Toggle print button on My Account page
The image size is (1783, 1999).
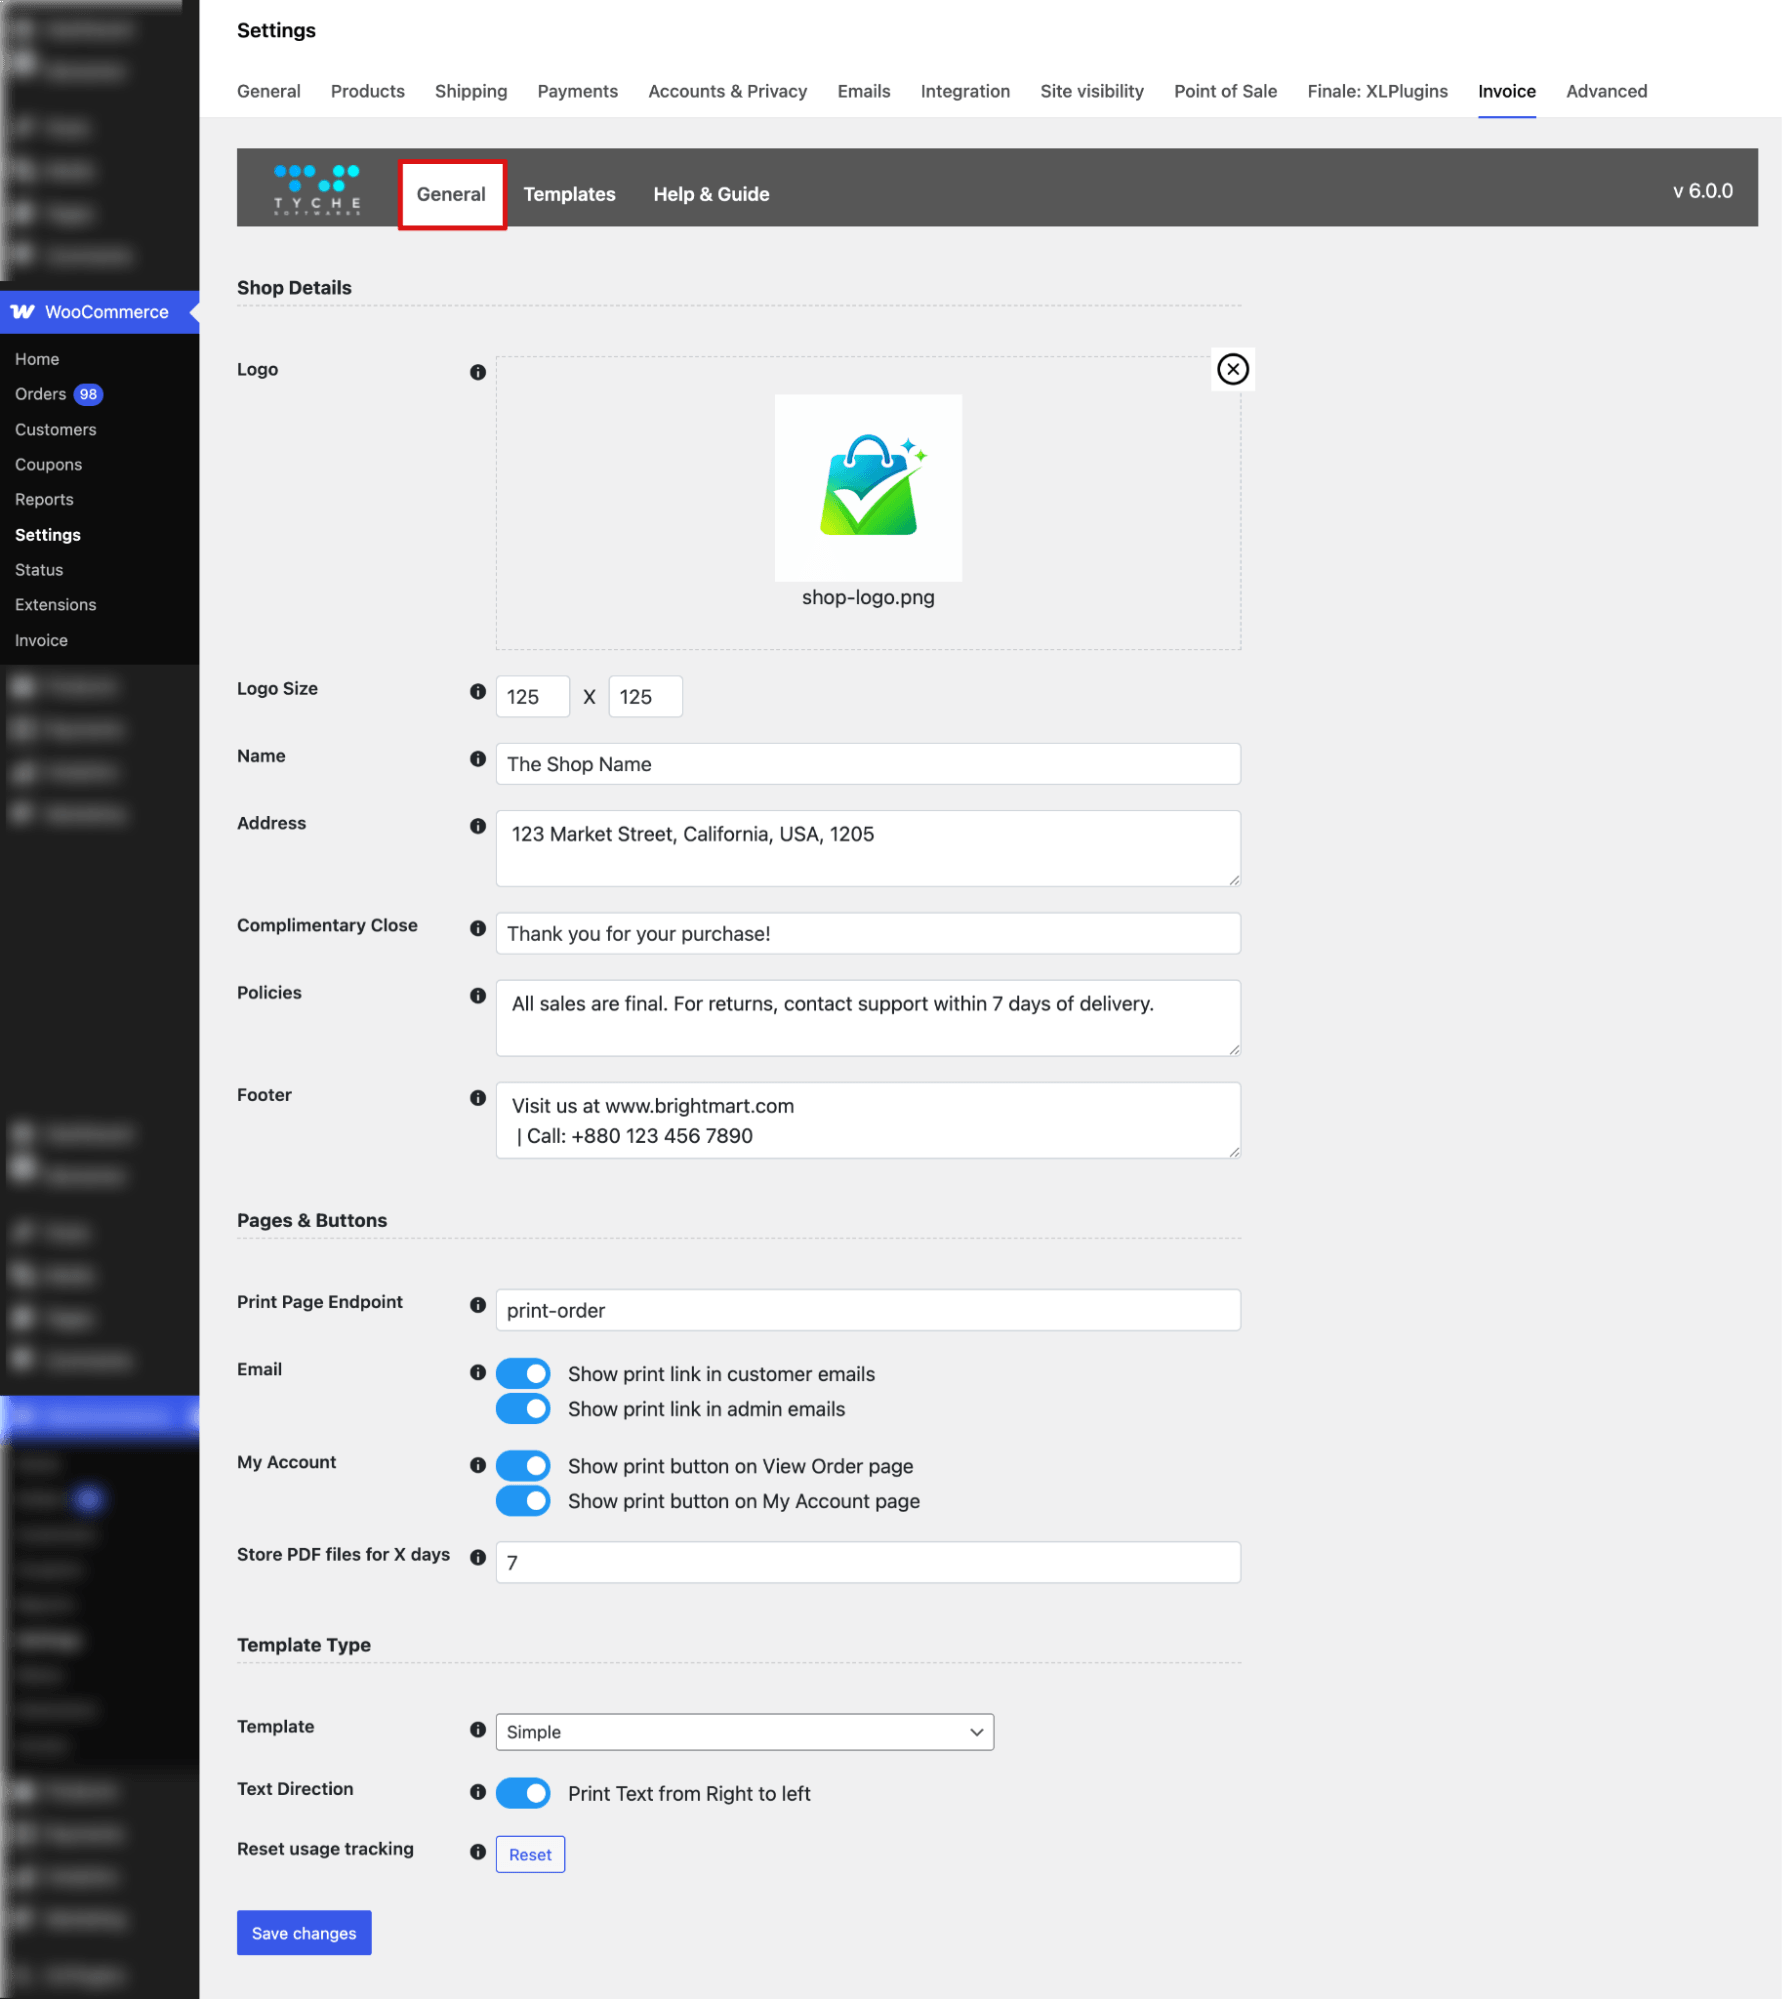523,1501
